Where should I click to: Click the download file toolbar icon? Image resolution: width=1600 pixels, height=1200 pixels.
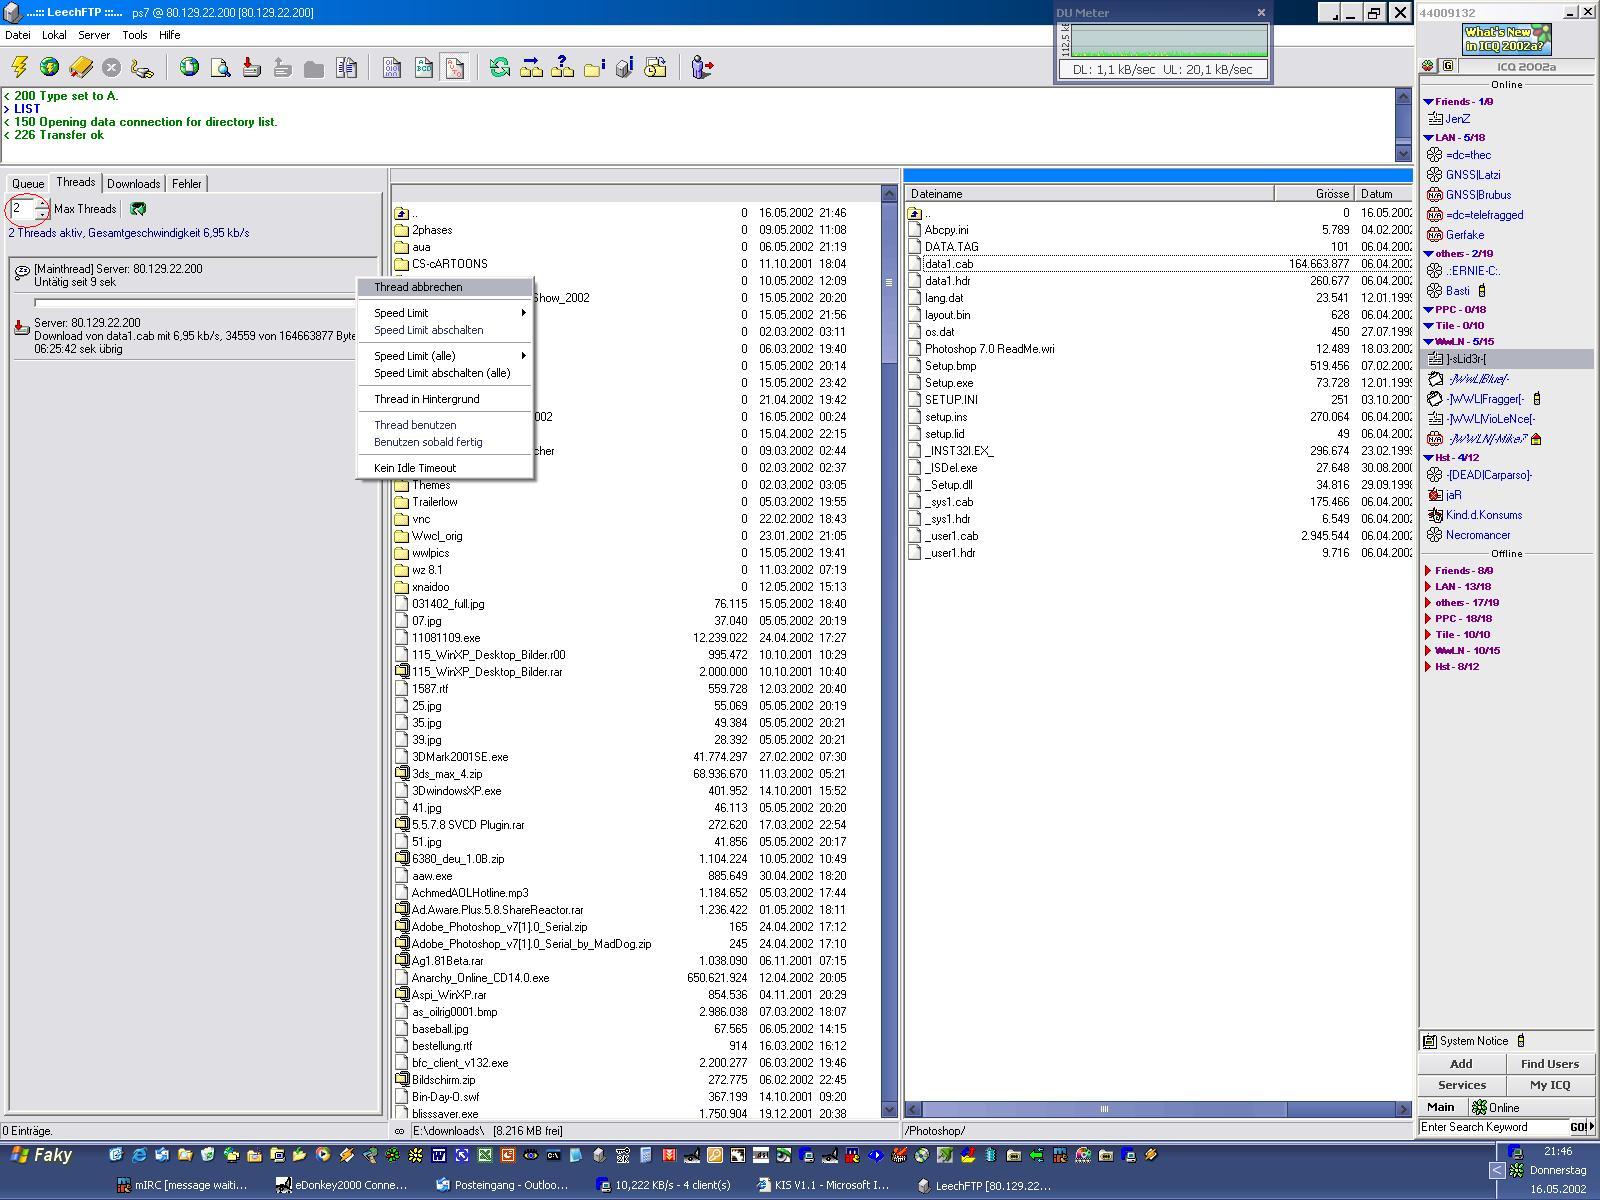tap(252, 67)
